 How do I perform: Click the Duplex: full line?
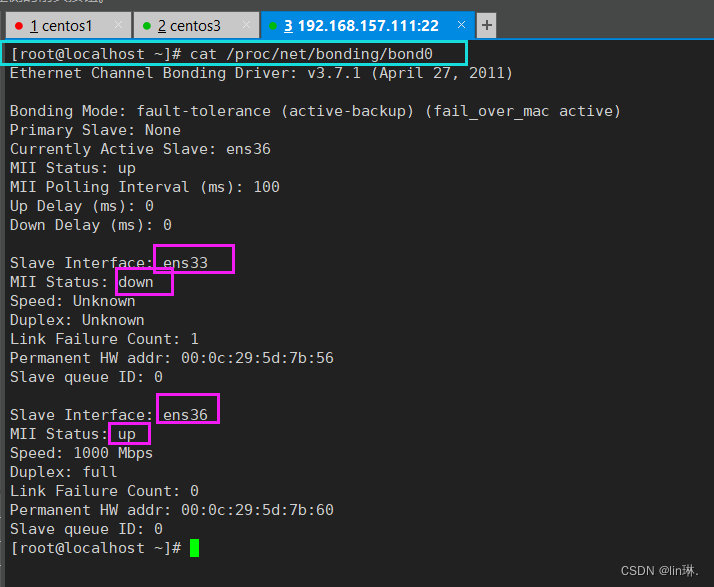pos(64,472)
